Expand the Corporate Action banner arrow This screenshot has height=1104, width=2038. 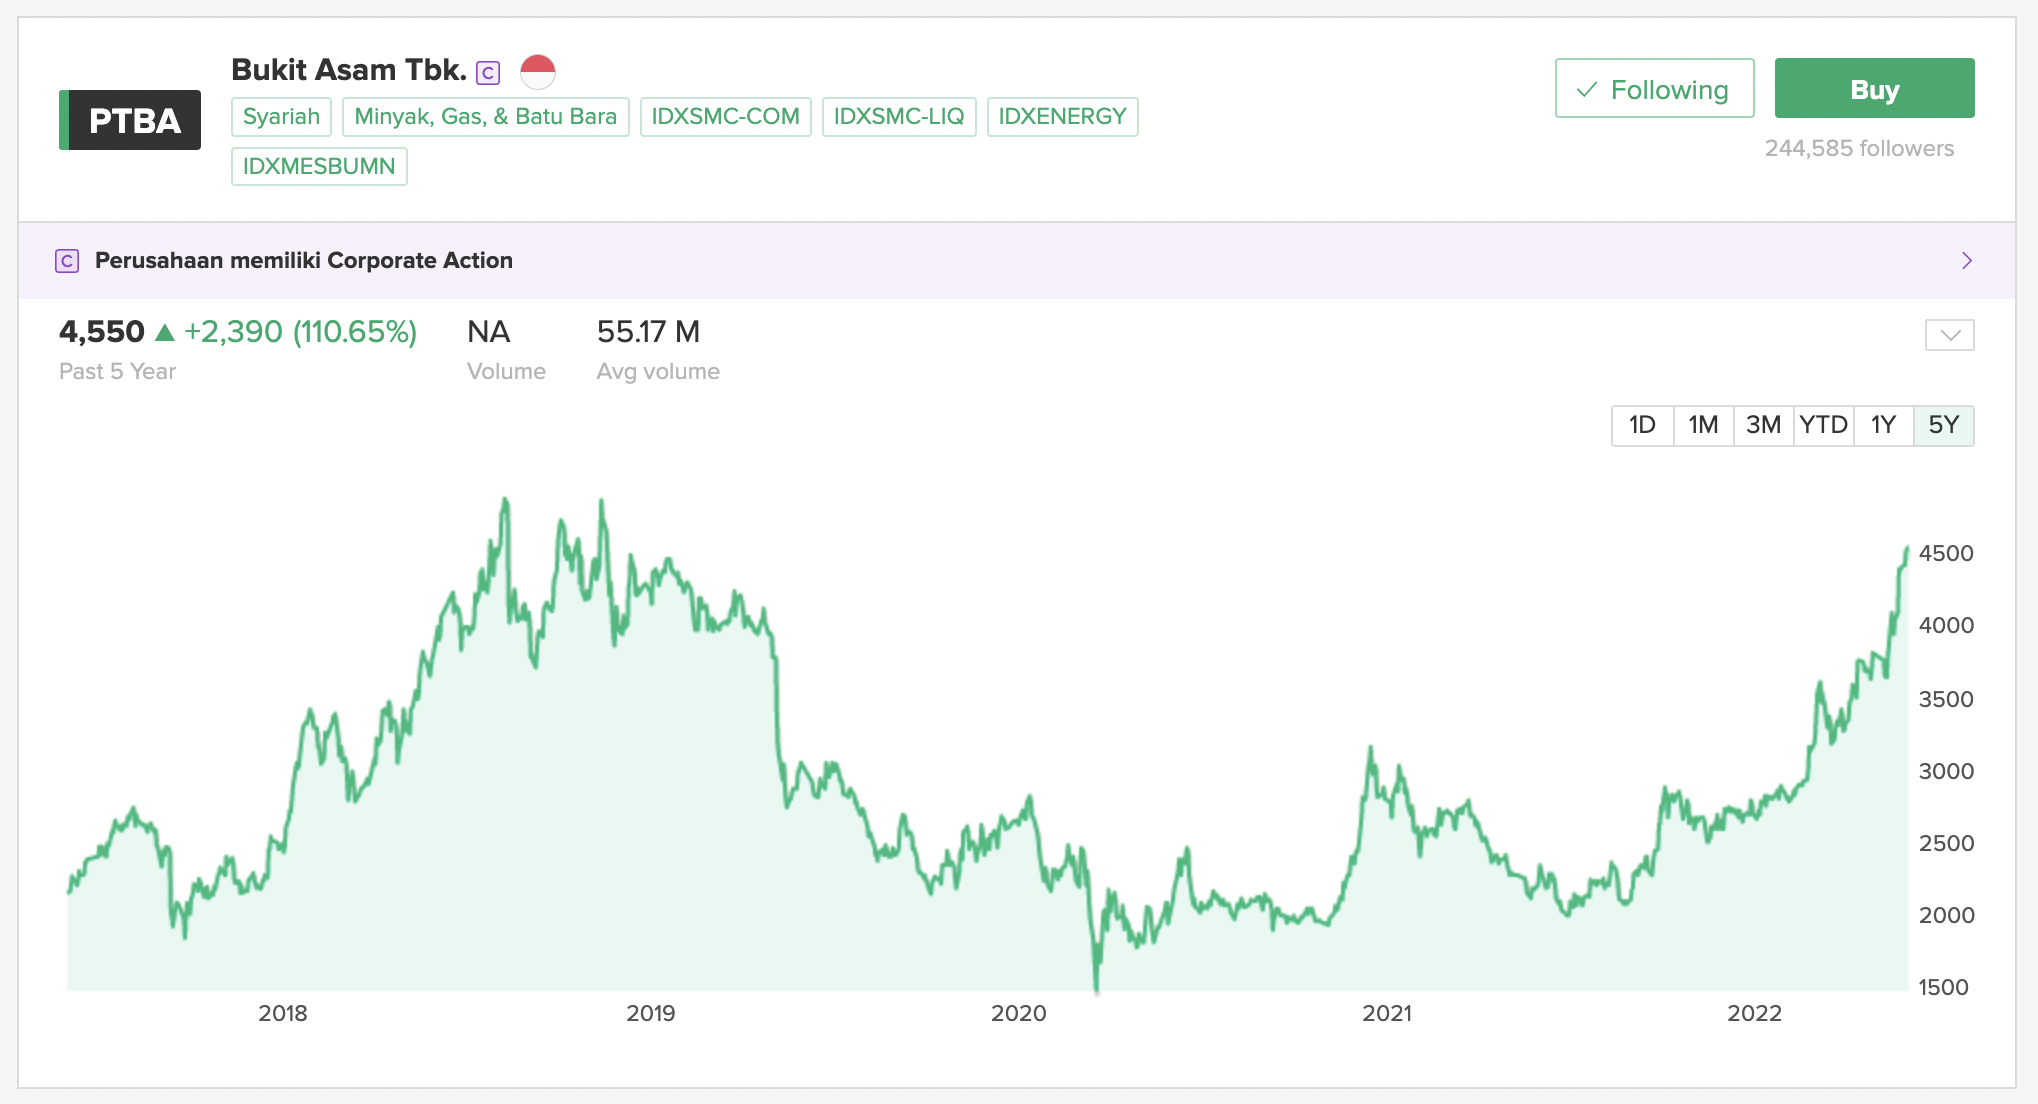[x=1967, y=261]
